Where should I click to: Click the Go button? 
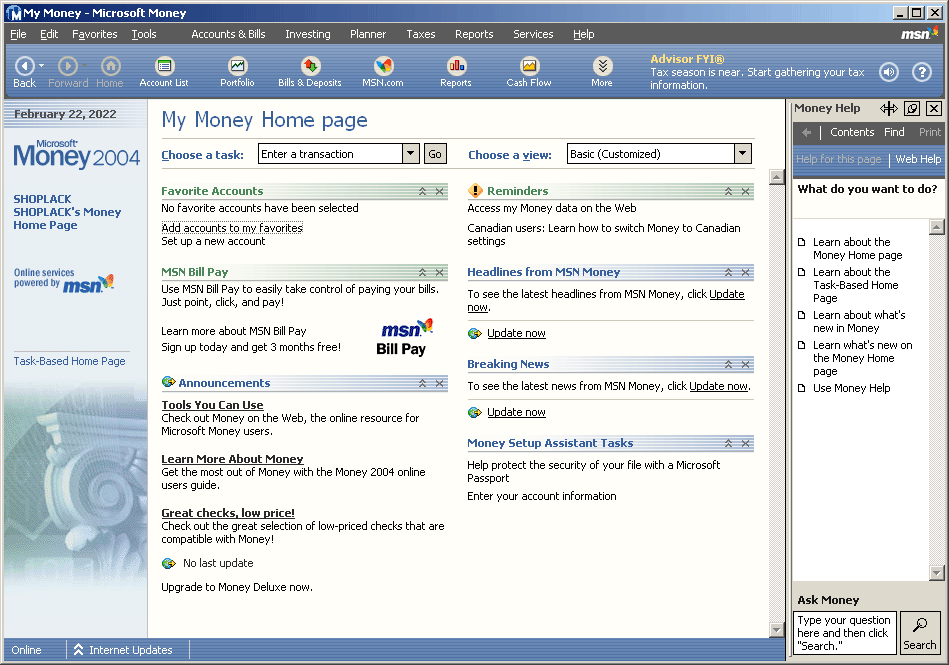pos(435,154)
